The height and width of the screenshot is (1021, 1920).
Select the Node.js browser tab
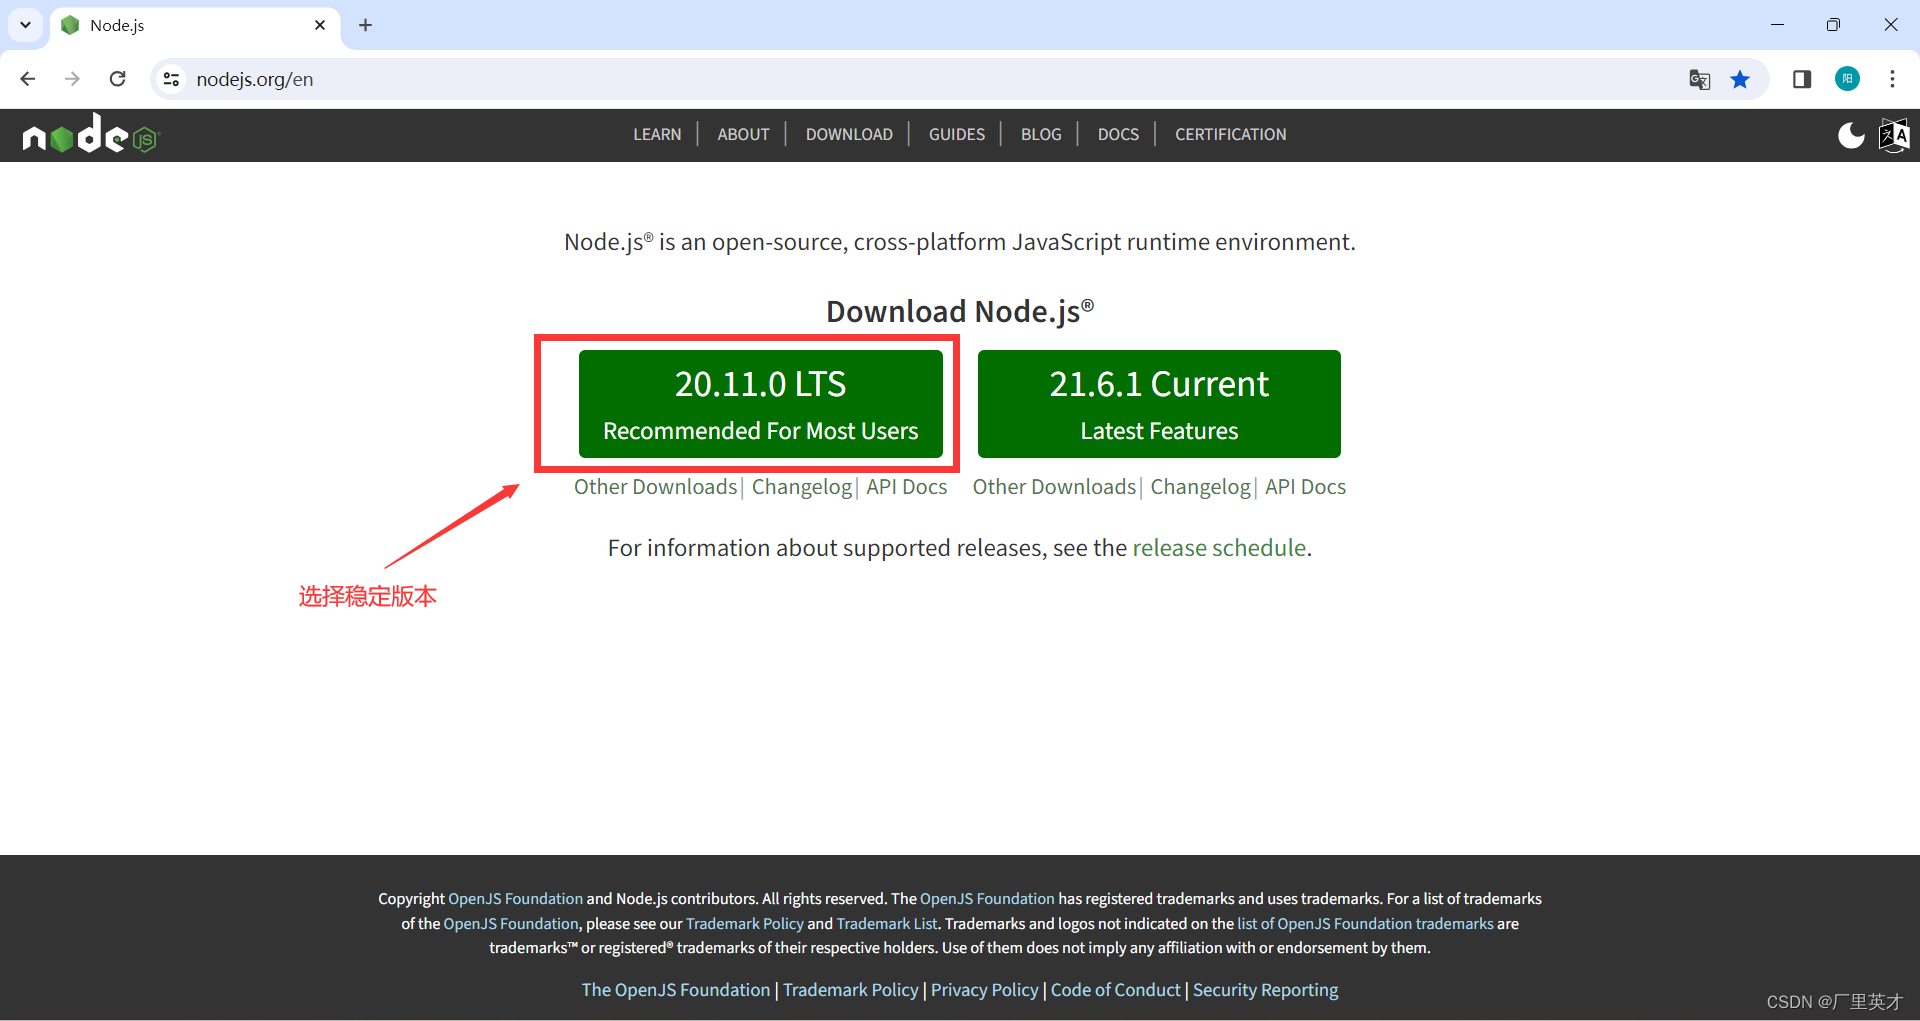(x=194, y=26)
